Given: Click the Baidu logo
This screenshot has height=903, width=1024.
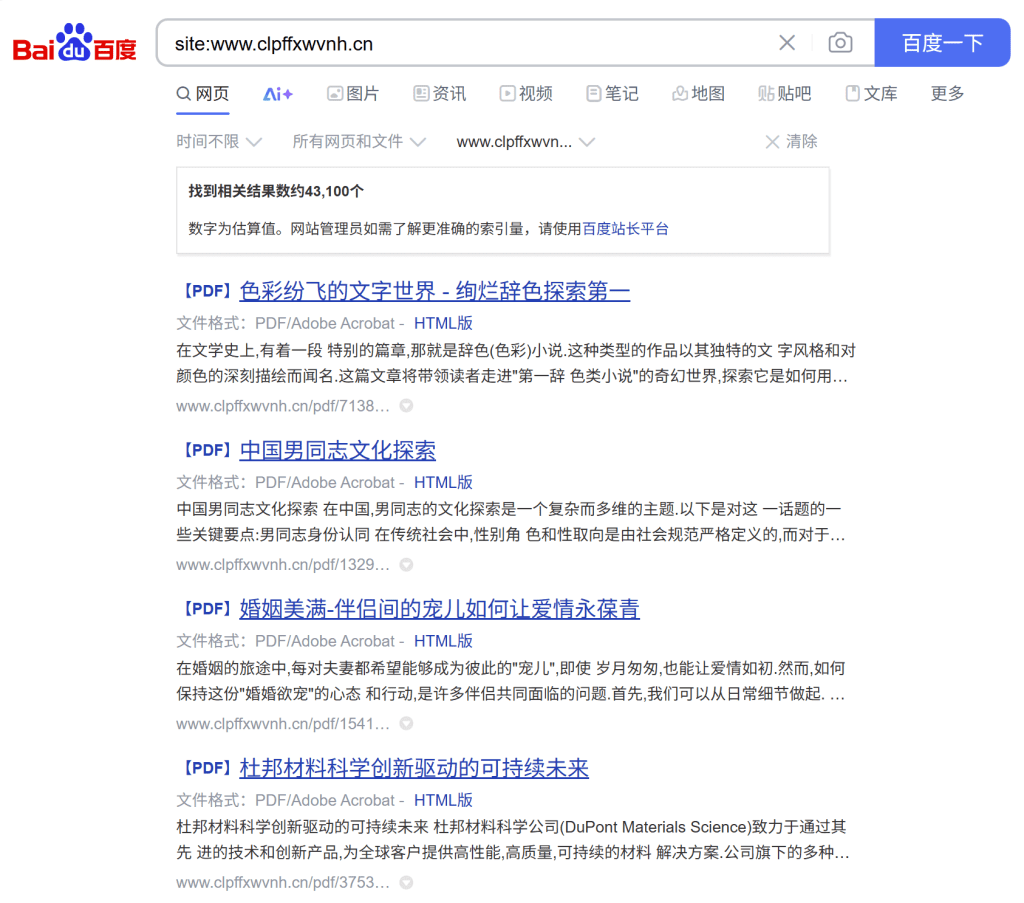Looking at the screenshot, I should click(x=75, y=43).
